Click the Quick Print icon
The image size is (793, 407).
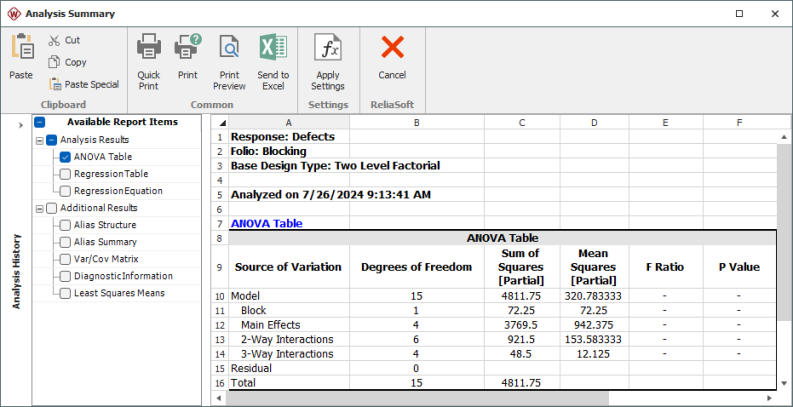(x=149, y=48)
